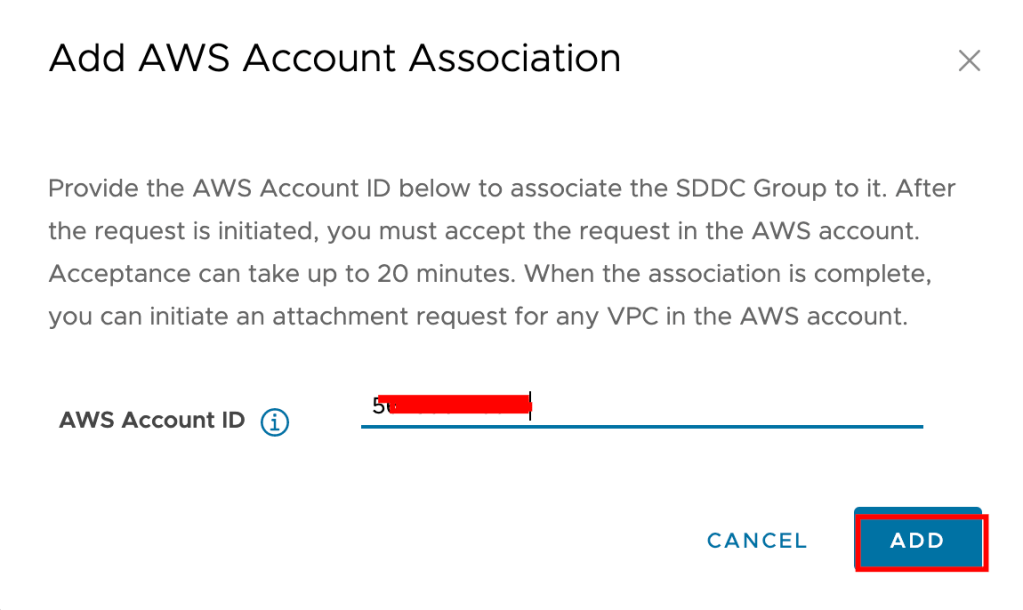Click the leading digit '5' of the account ID

[378, 406]
